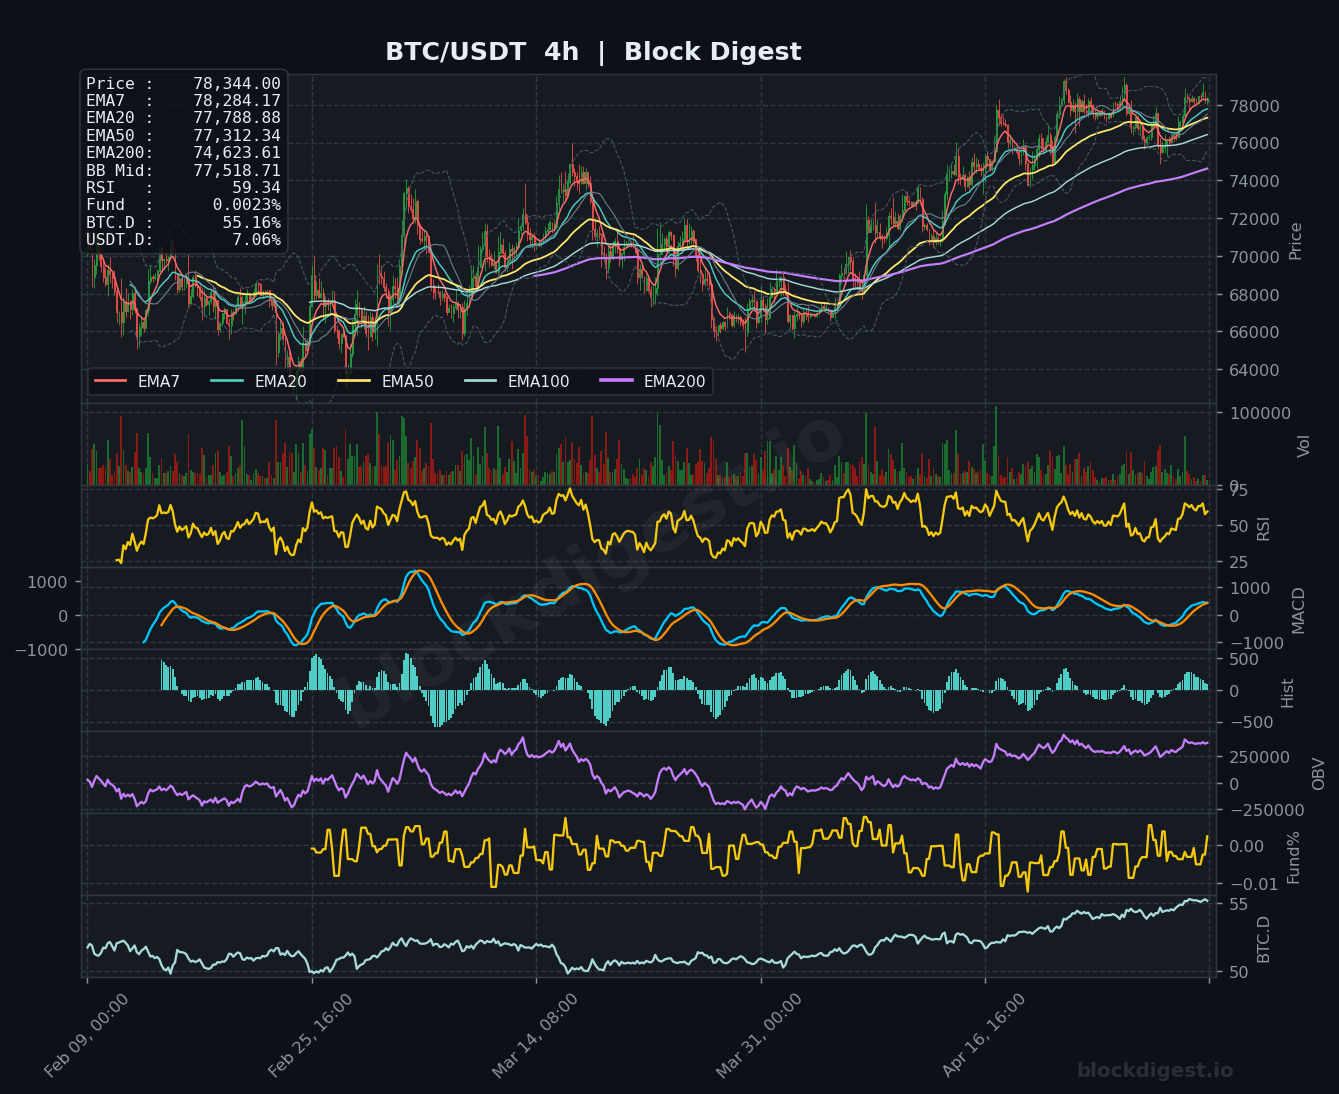Click the 78000 price tick
The width and height of the screenshot is (1339, 1094).
(x=1253, y=106)
